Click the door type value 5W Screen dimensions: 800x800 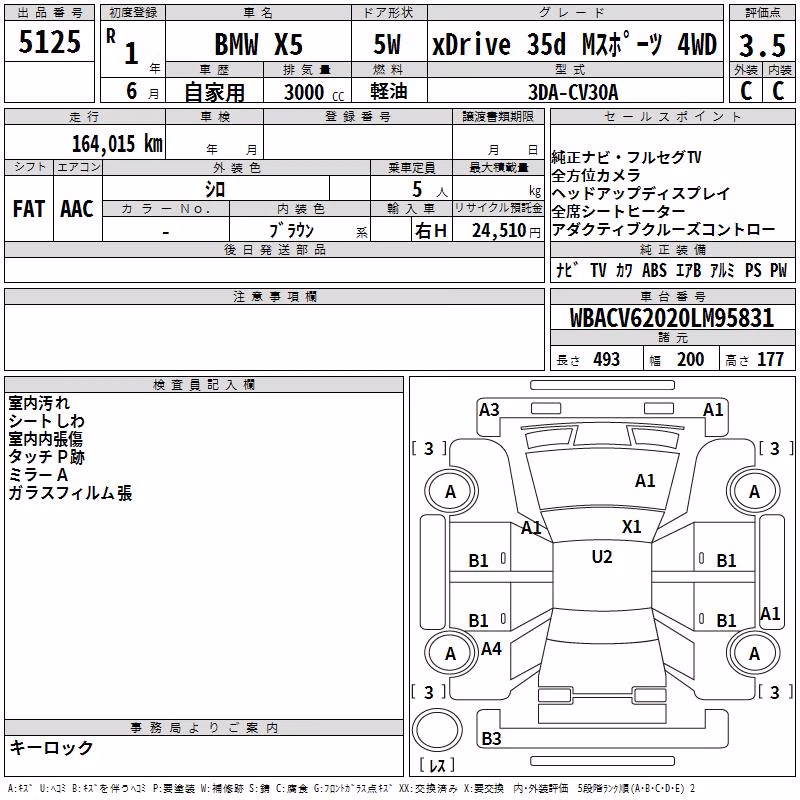387,44
